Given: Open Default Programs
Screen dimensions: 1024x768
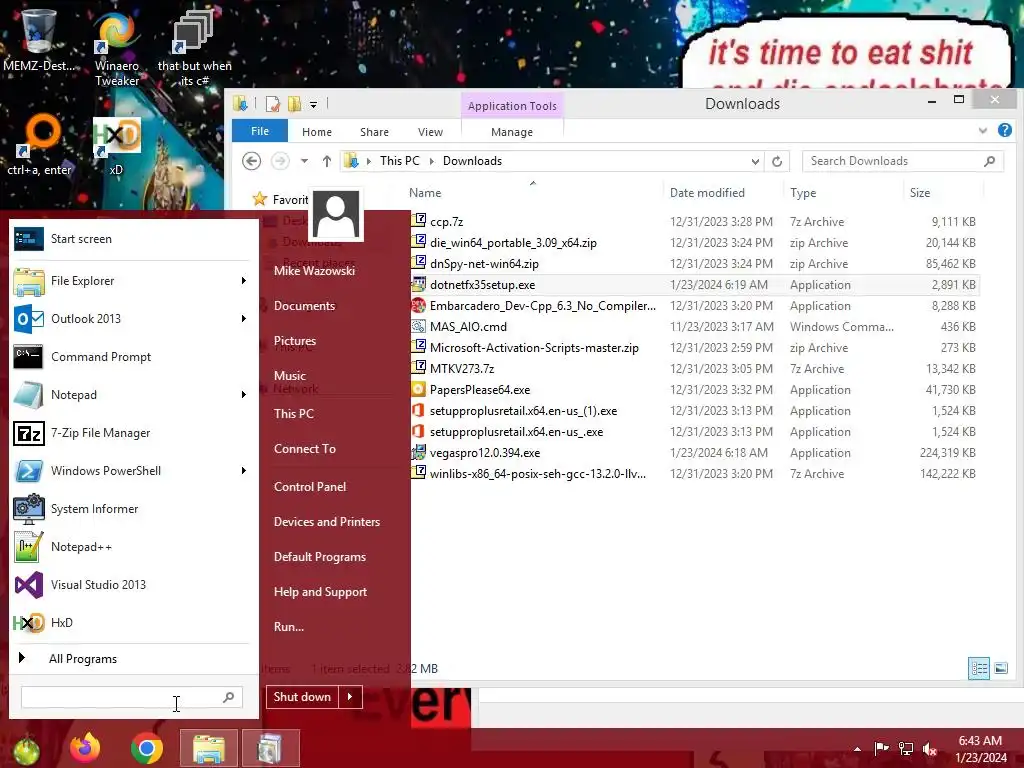Looking at the screenshot, I should coord(319,557).
